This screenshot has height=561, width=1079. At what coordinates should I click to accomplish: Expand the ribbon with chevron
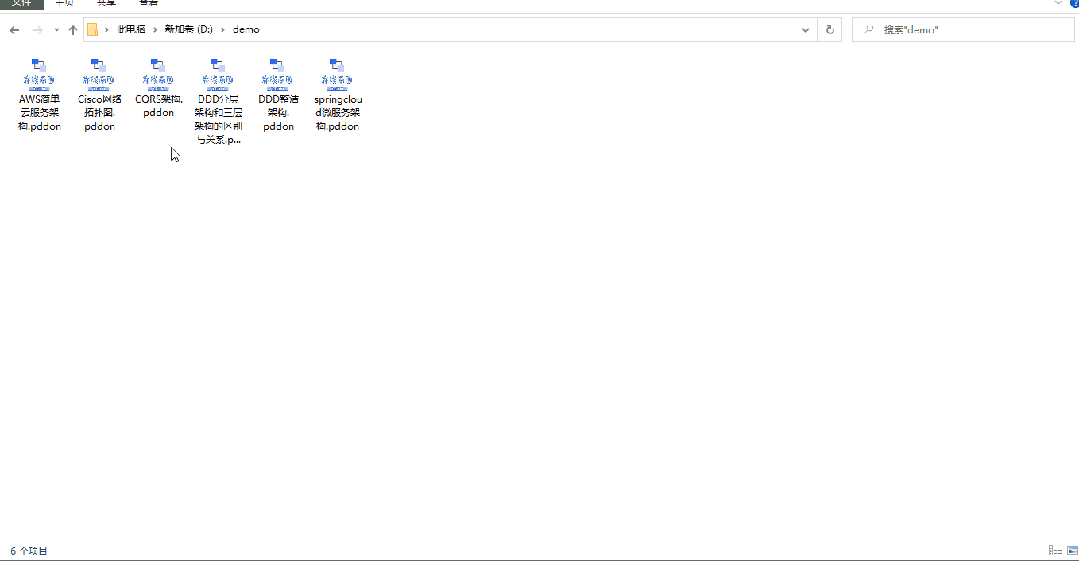[1058, 3]
